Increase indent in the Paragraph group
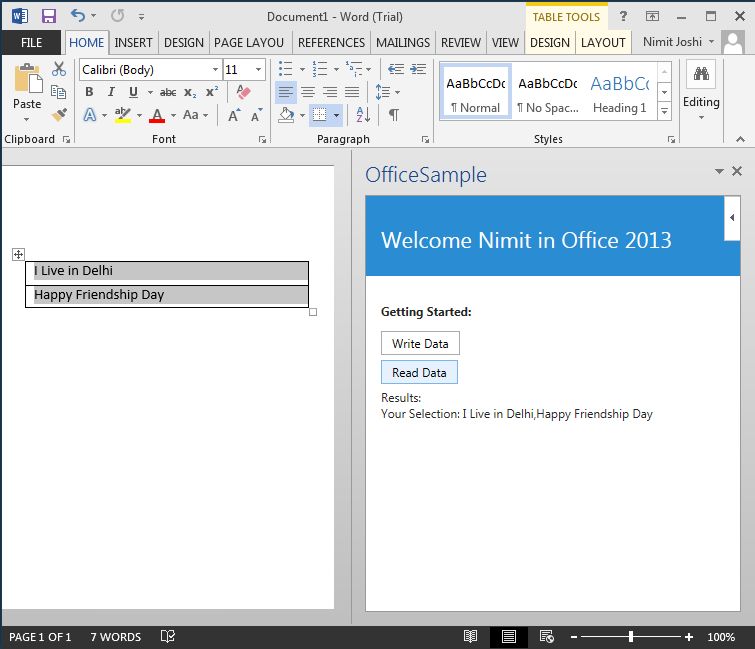 click(418, 69)
